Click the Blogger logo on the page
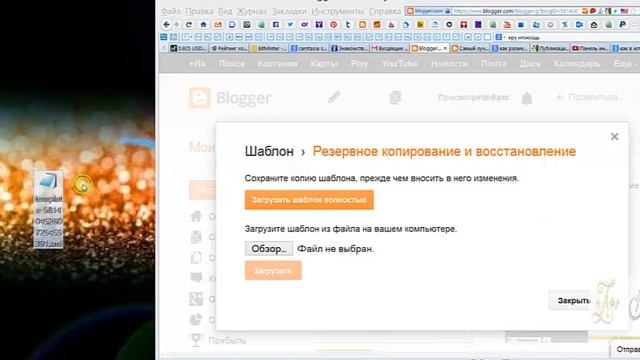640x360 pixels. pos(231,98)
